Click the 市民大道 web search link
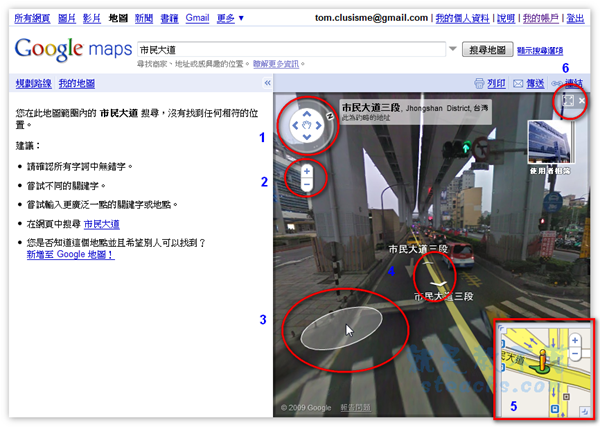600x427 pixels. [101, 224]
